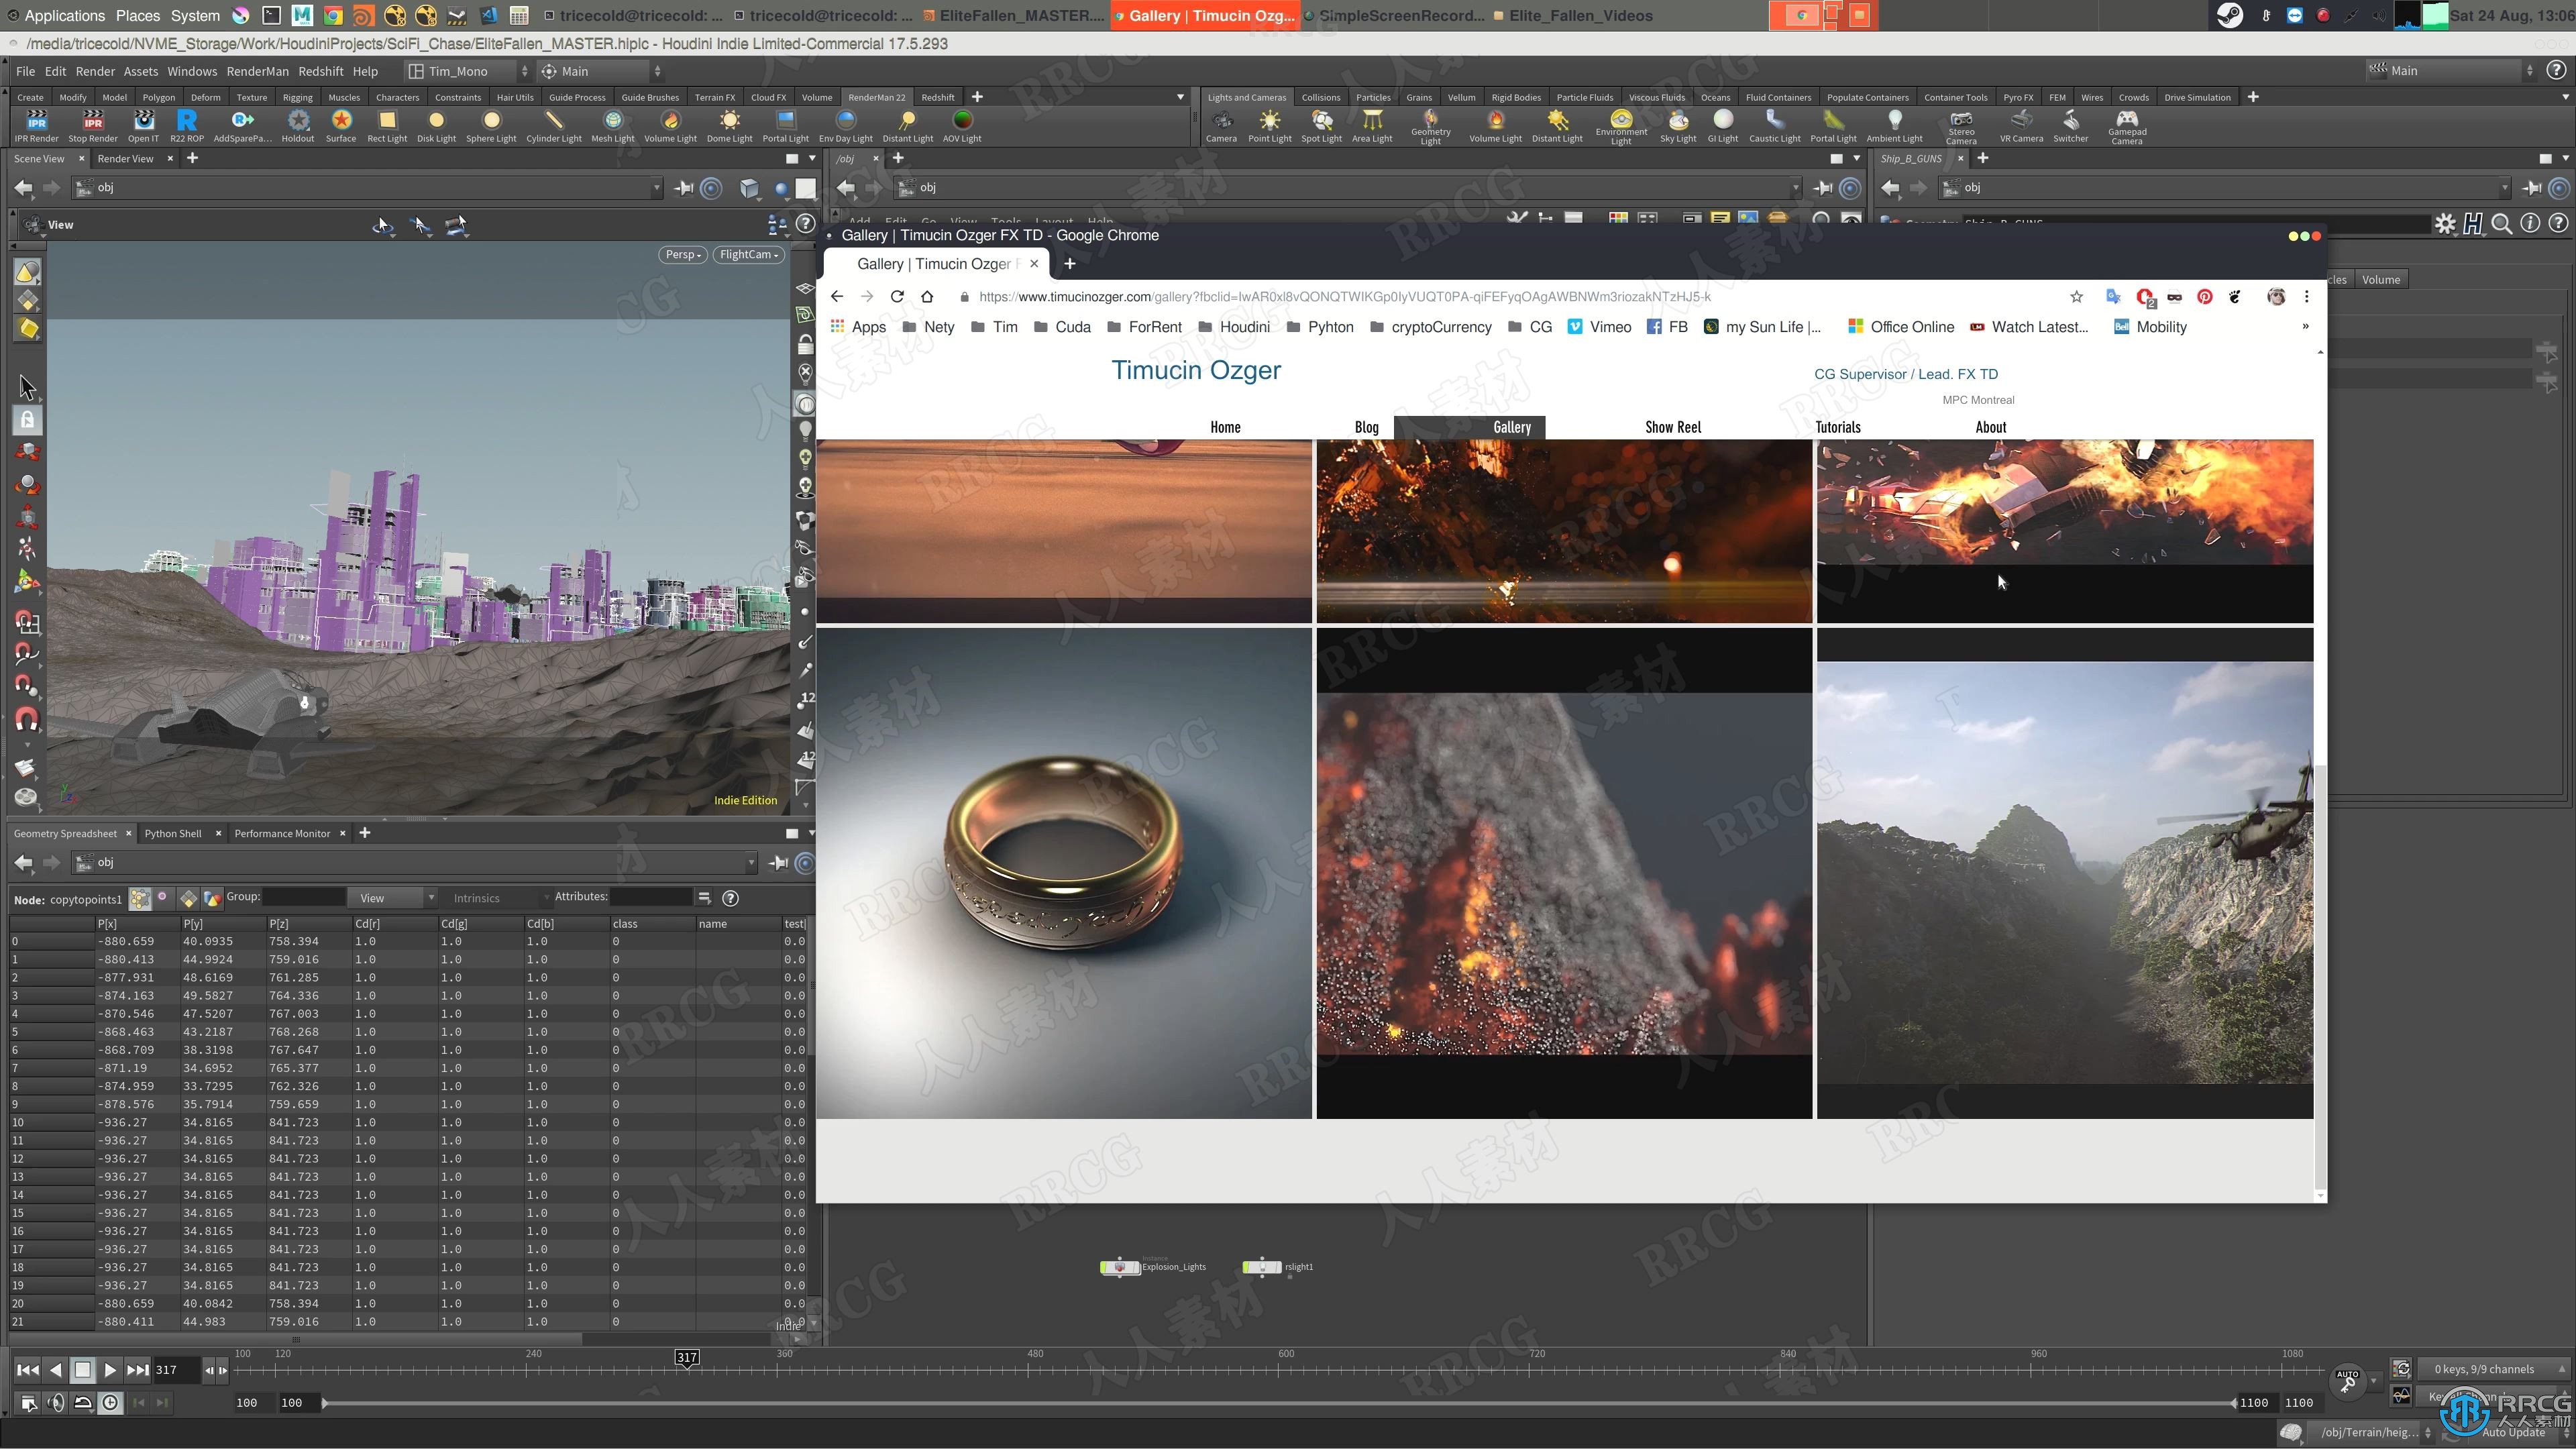Viewport: 2576px width, 1449px height.
Task: Open the Render menu
Action: [95, 71]
